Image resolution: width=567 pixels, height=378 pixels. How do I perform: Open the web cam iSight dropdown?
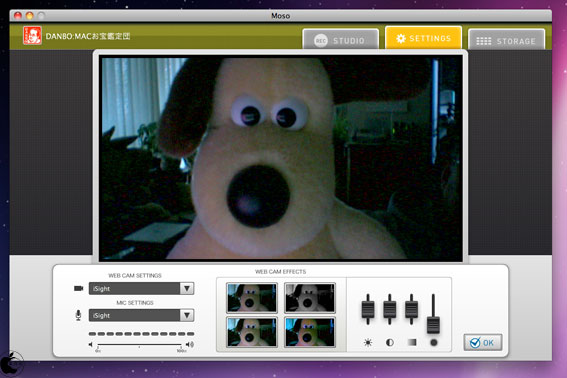coord(141,288)
